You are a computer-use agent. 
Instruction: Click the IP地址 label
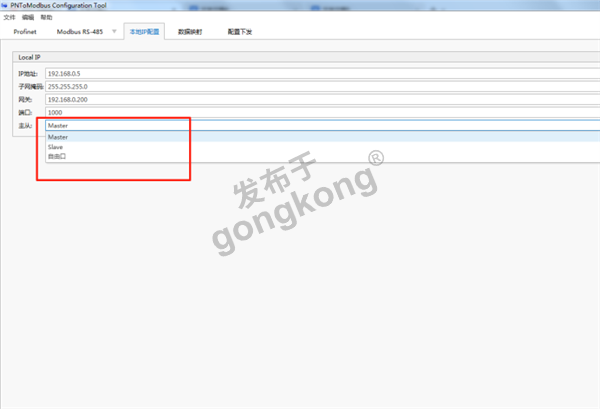pyautogui.click(x=28, y=74)
